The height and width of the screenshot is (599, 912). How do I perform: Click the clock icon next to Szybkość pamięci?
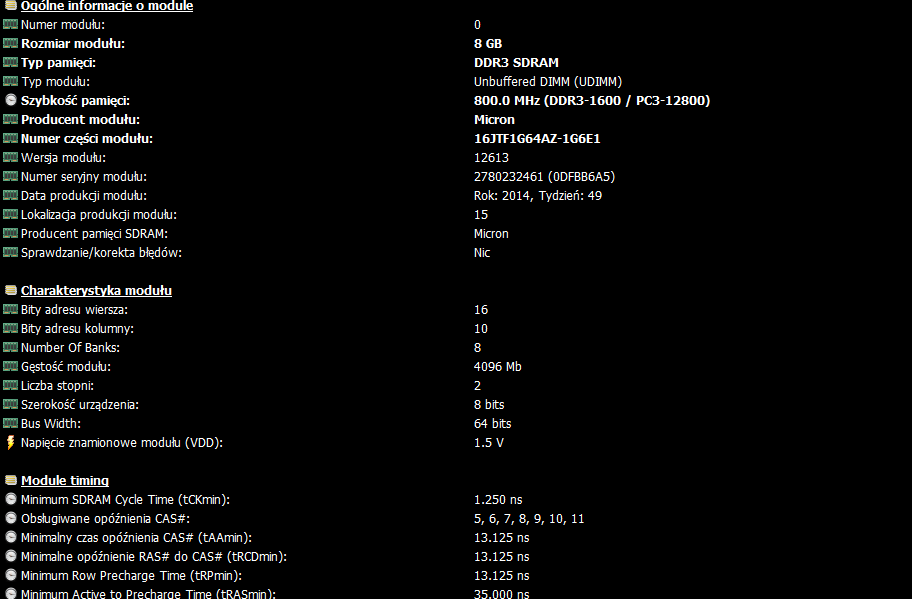point(10,100)
